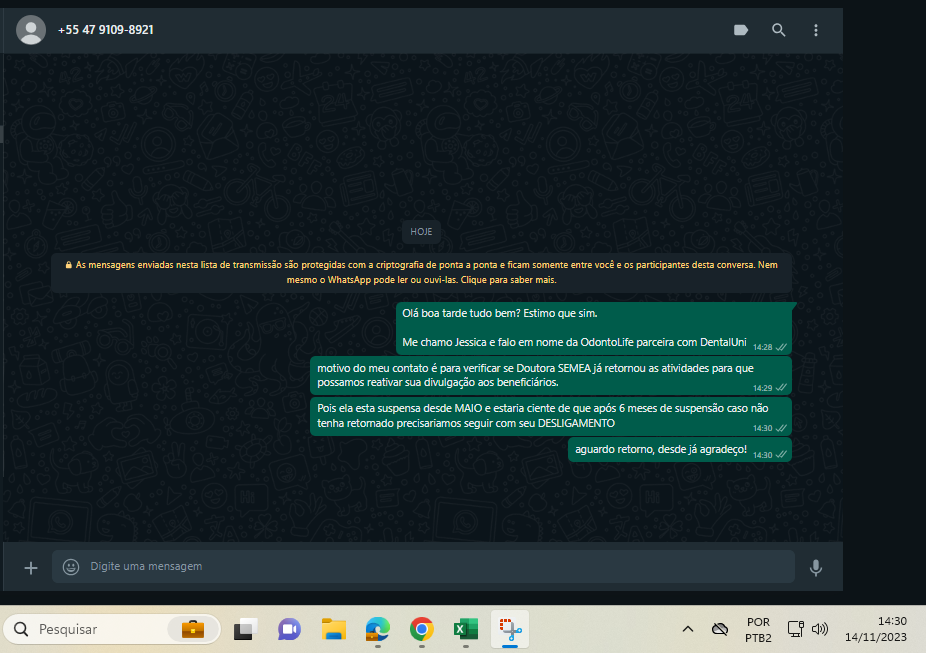Open Google Chrome from taskbar
This screenshot has width=926, height=653.
[x=422, y=629]
